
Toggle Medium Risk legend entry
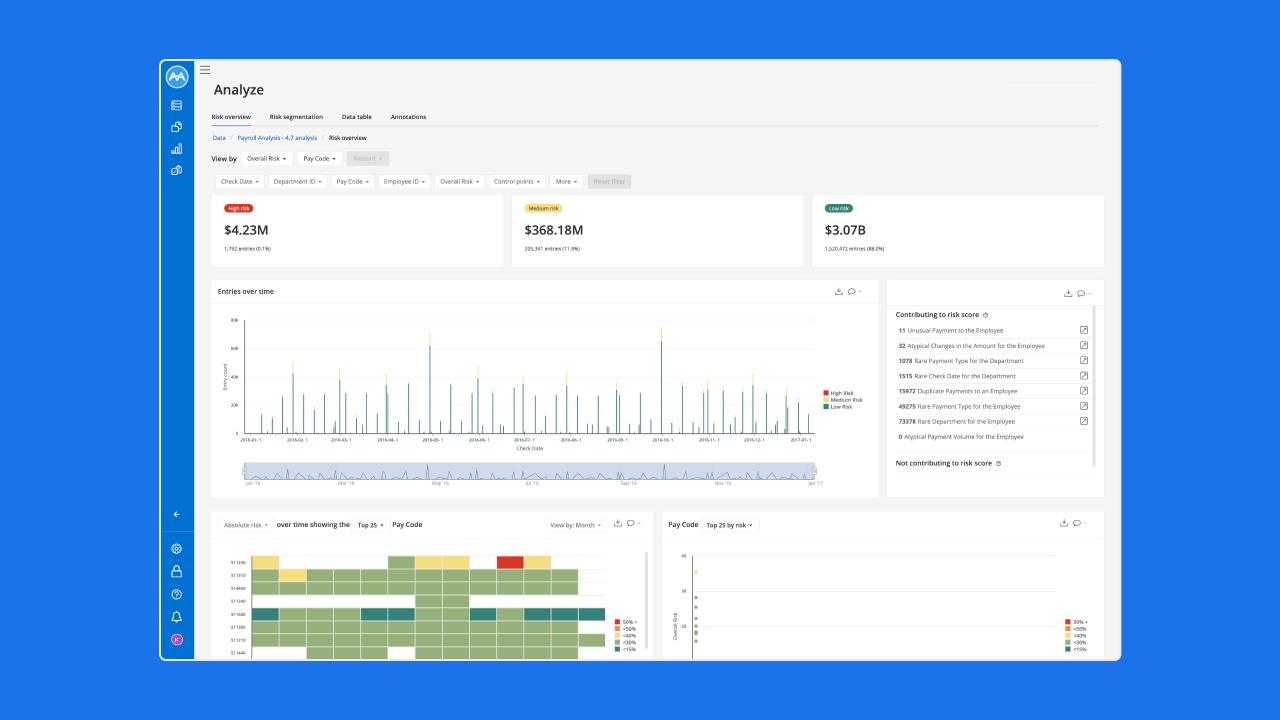[840, 400]
